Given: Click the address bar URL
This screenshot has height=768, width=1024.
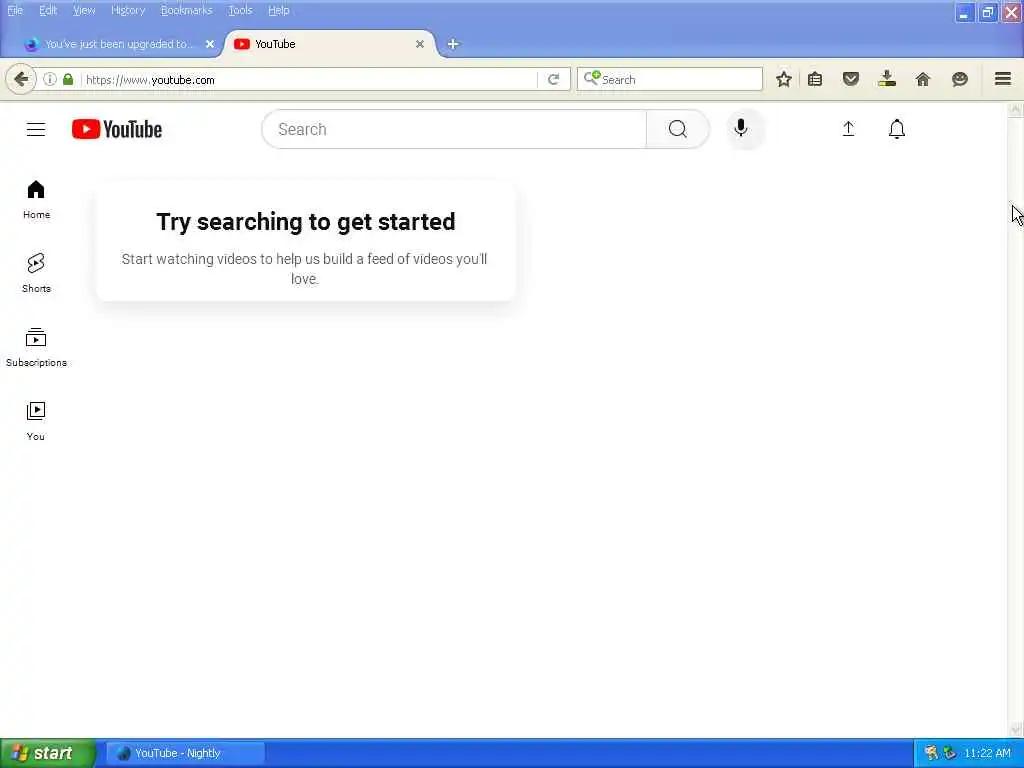Looking at the screenshot, I should pyautogui.click(x=150, y=80).
